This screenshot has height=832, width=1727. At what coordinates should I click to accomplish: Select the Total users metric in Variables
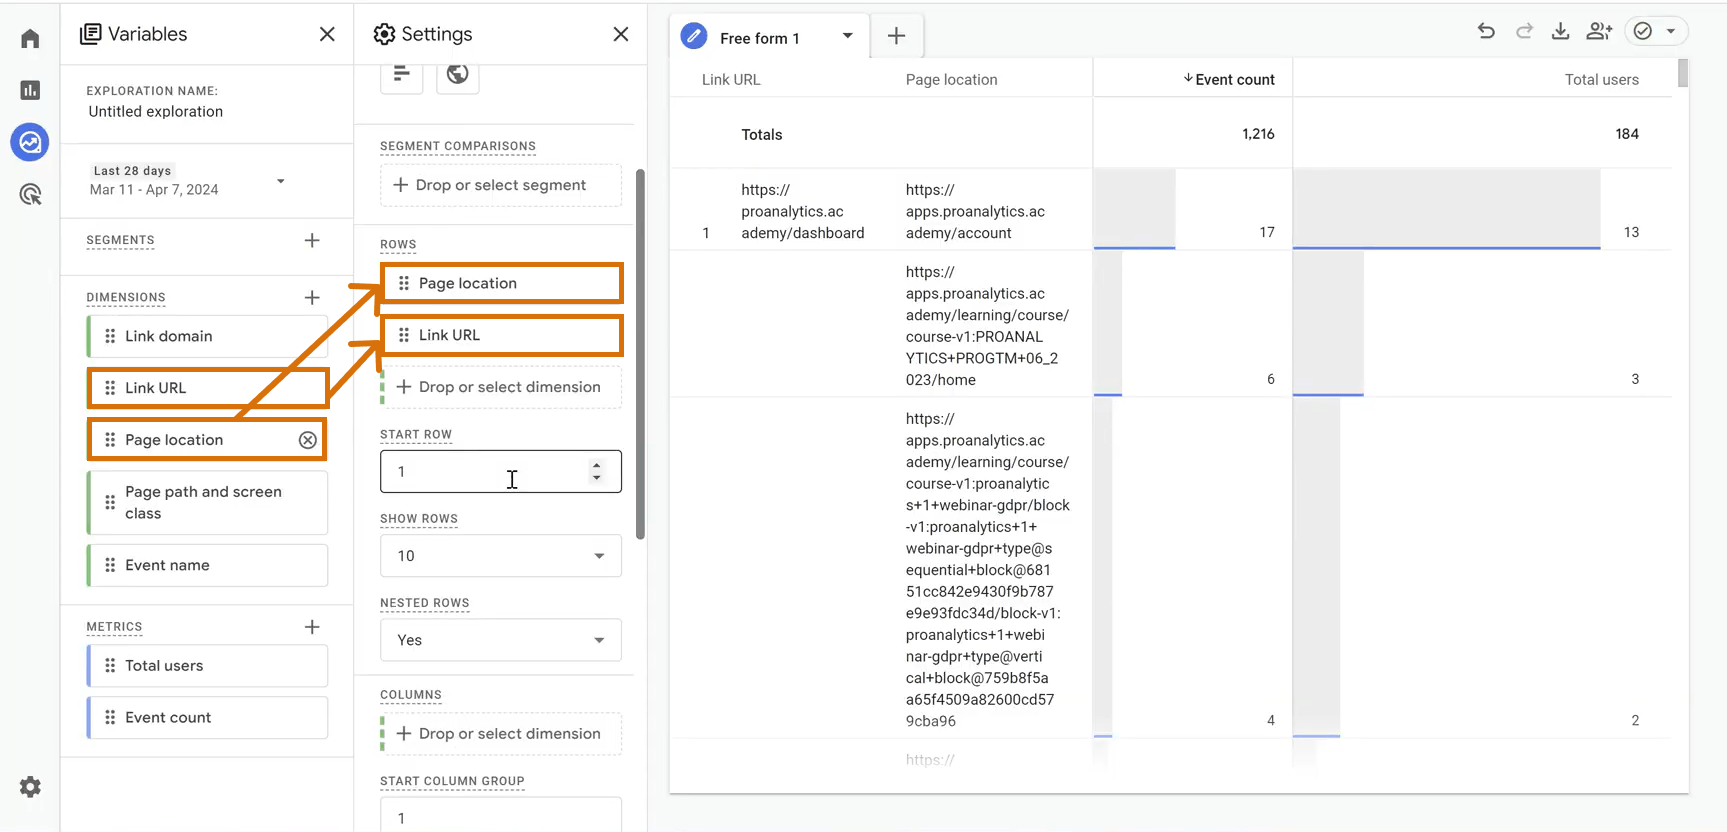208,666
